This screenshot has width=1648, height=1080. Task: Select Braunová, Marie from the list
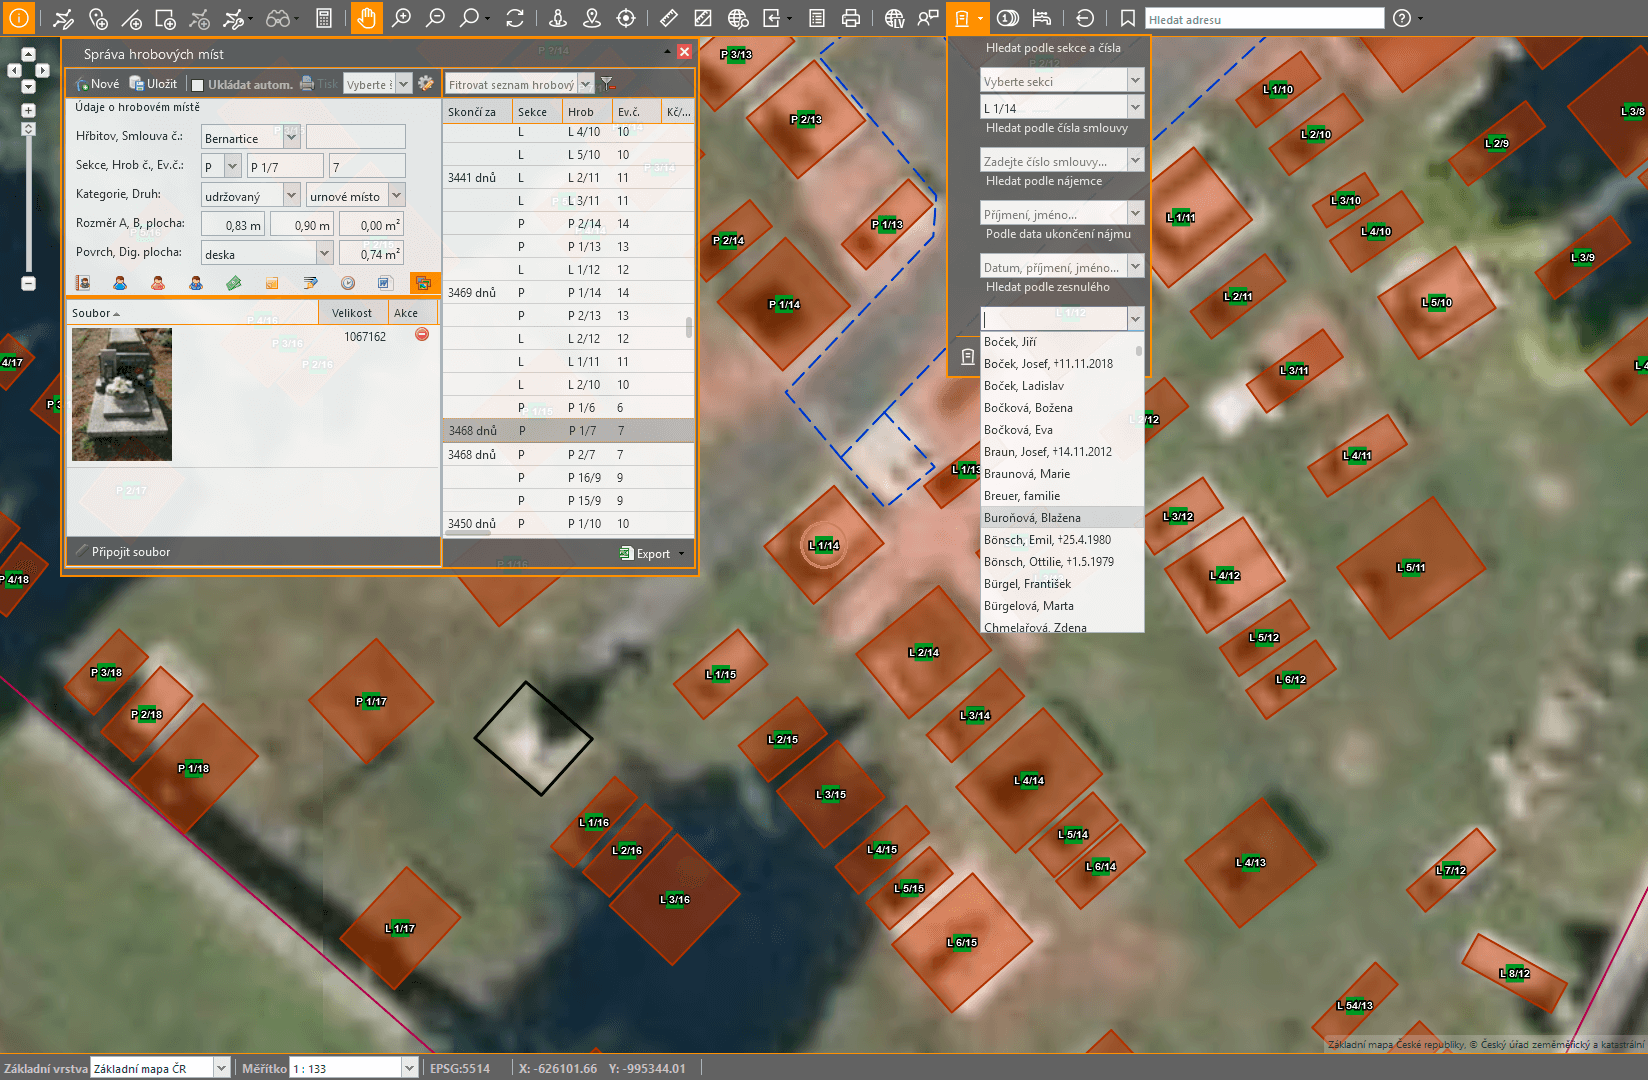click(x=1027, y=474)
